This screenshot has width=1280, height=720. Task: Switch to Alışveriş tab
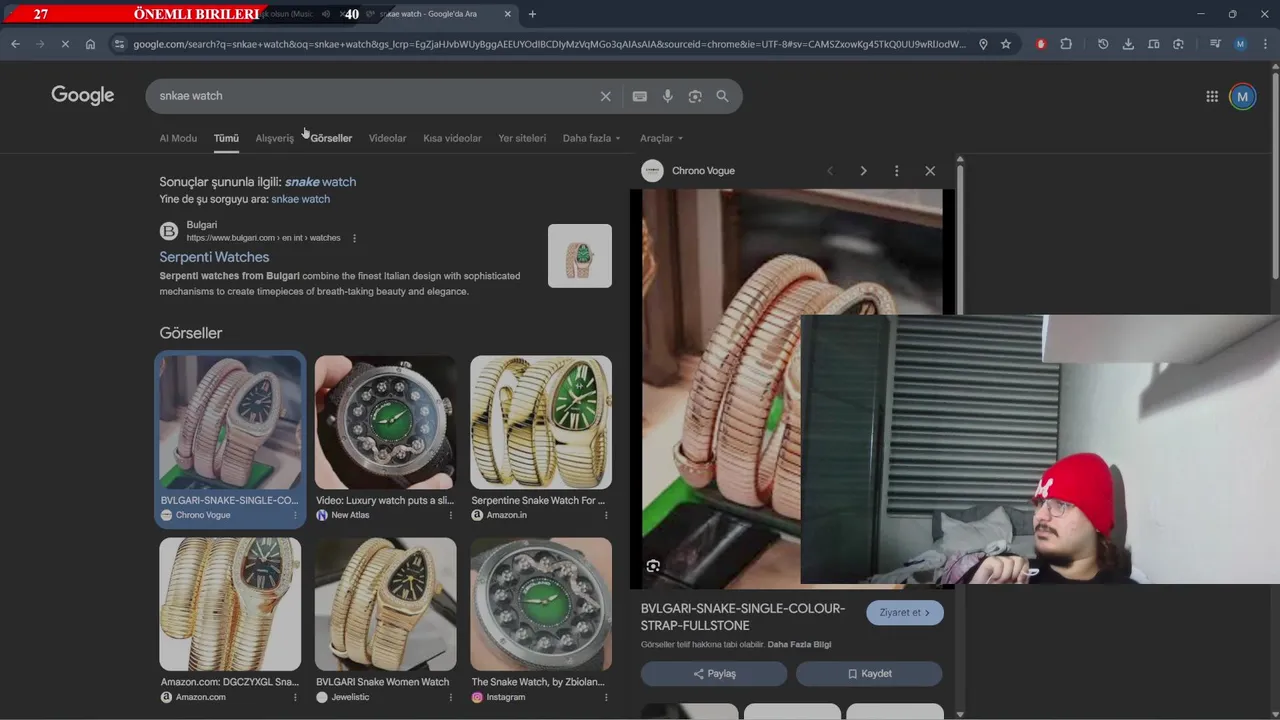(274, 138)
